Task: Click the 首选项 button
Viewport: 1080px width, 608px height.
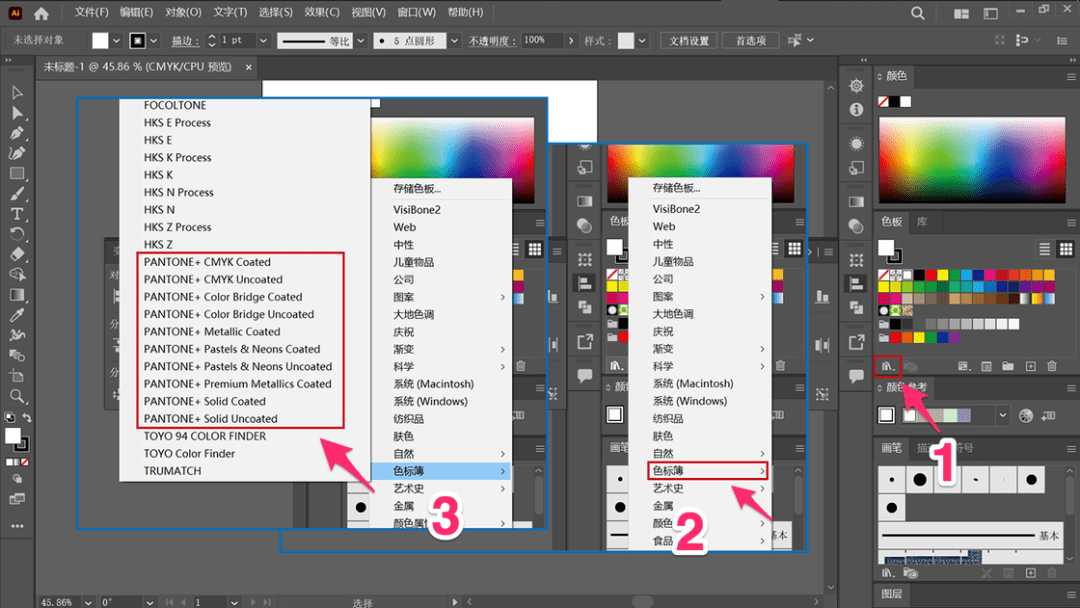Action: pos(751,41)
